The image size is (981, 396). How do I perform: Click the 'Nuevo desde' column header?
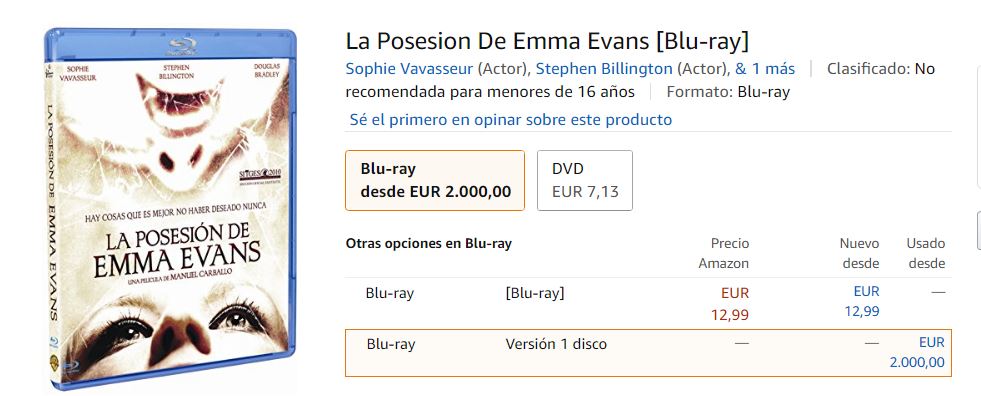pos(860,253)
